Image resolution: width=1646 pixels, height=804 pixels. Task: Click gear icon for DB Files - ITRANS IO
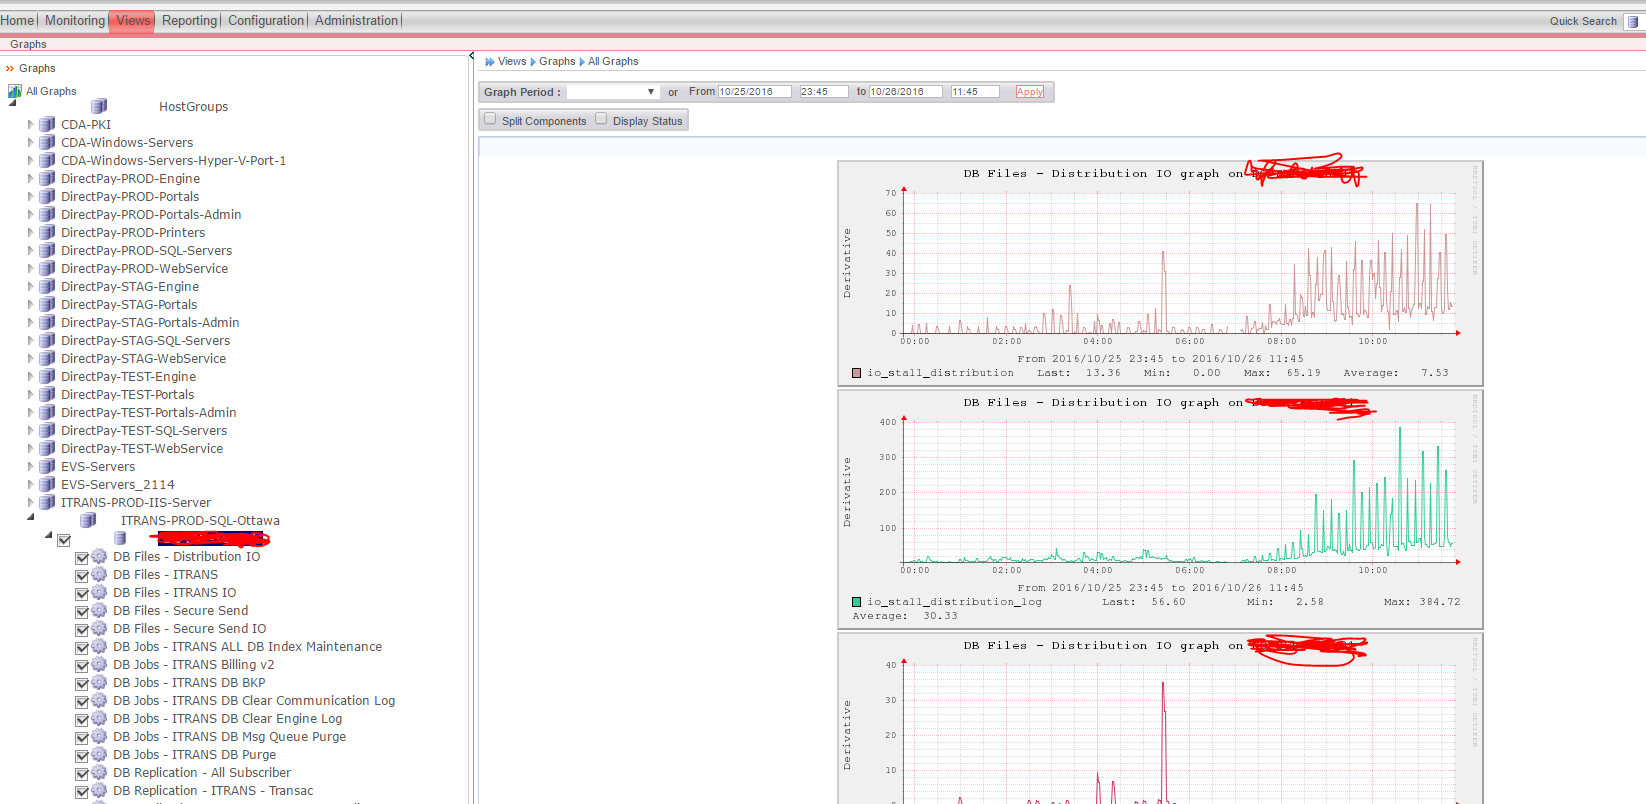tap(99, 592)
